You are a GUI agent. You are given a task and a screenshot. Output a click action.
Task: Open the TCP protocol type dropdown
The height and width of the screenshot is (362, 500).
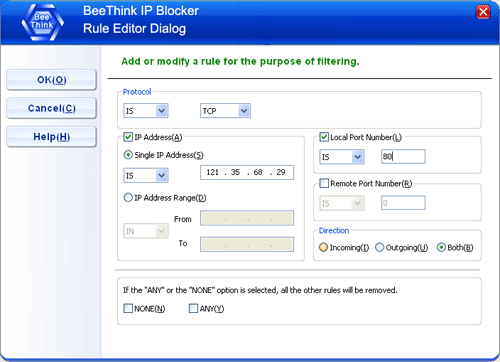click(x=225, y=111)
